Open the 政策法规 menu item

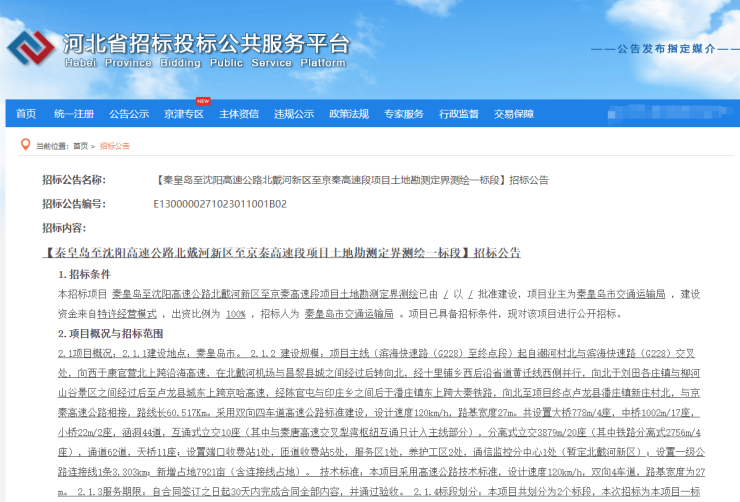coord(349,114)
